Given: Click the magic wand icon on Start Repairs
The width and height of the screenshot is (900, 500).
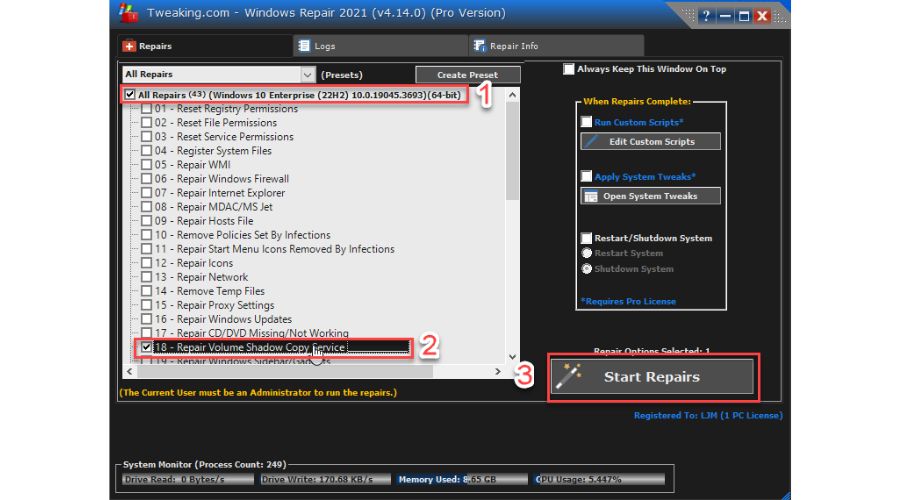Looking at the screenshot, I should (x=568, y=376).
